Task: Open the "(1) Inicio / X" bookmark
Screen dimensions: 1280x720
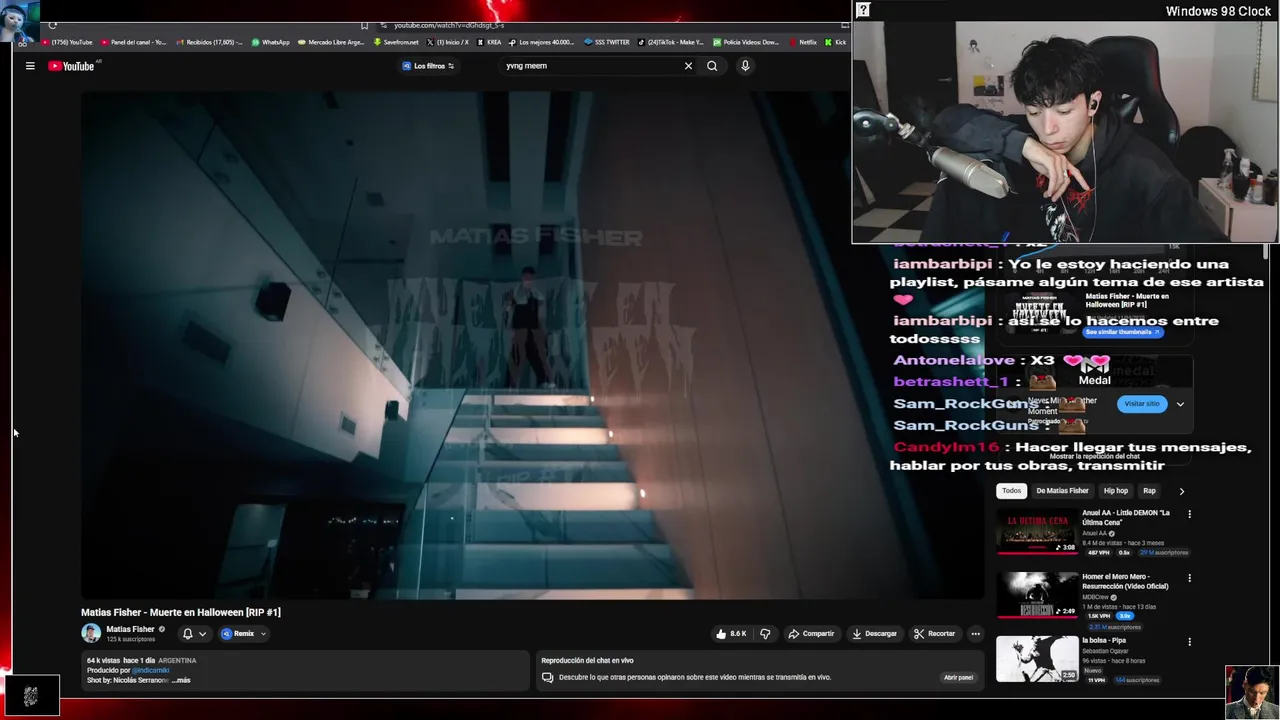Action: point(448,42)
